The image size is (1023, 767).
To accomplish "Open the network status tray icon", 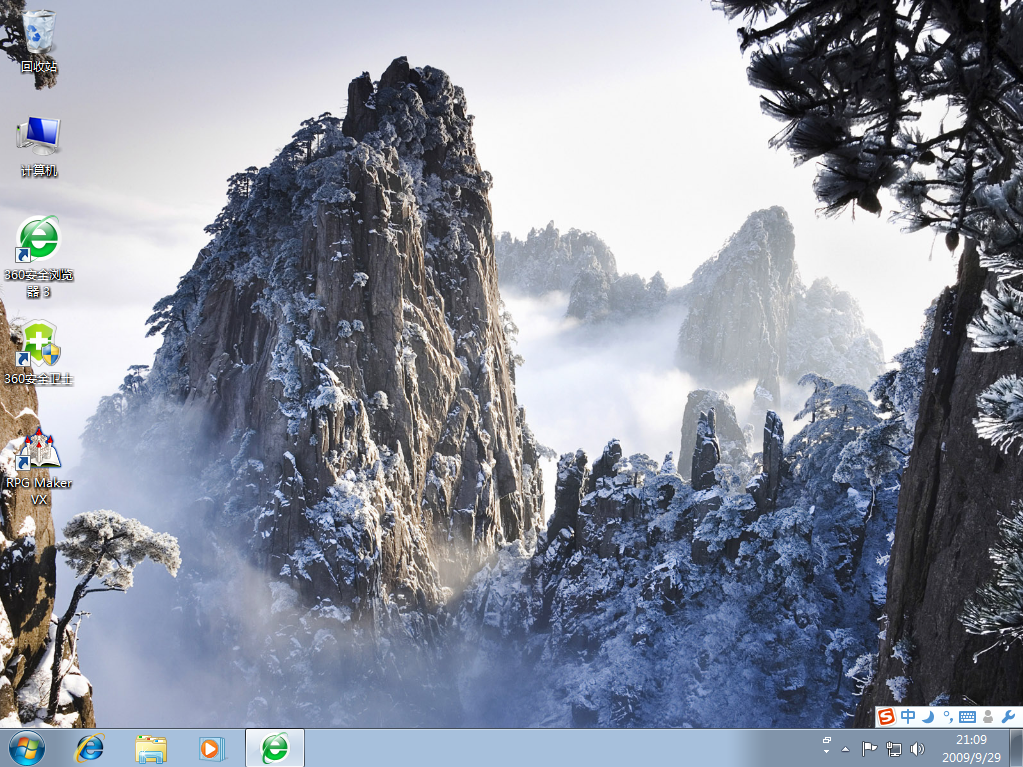I will tap(894, 749).
